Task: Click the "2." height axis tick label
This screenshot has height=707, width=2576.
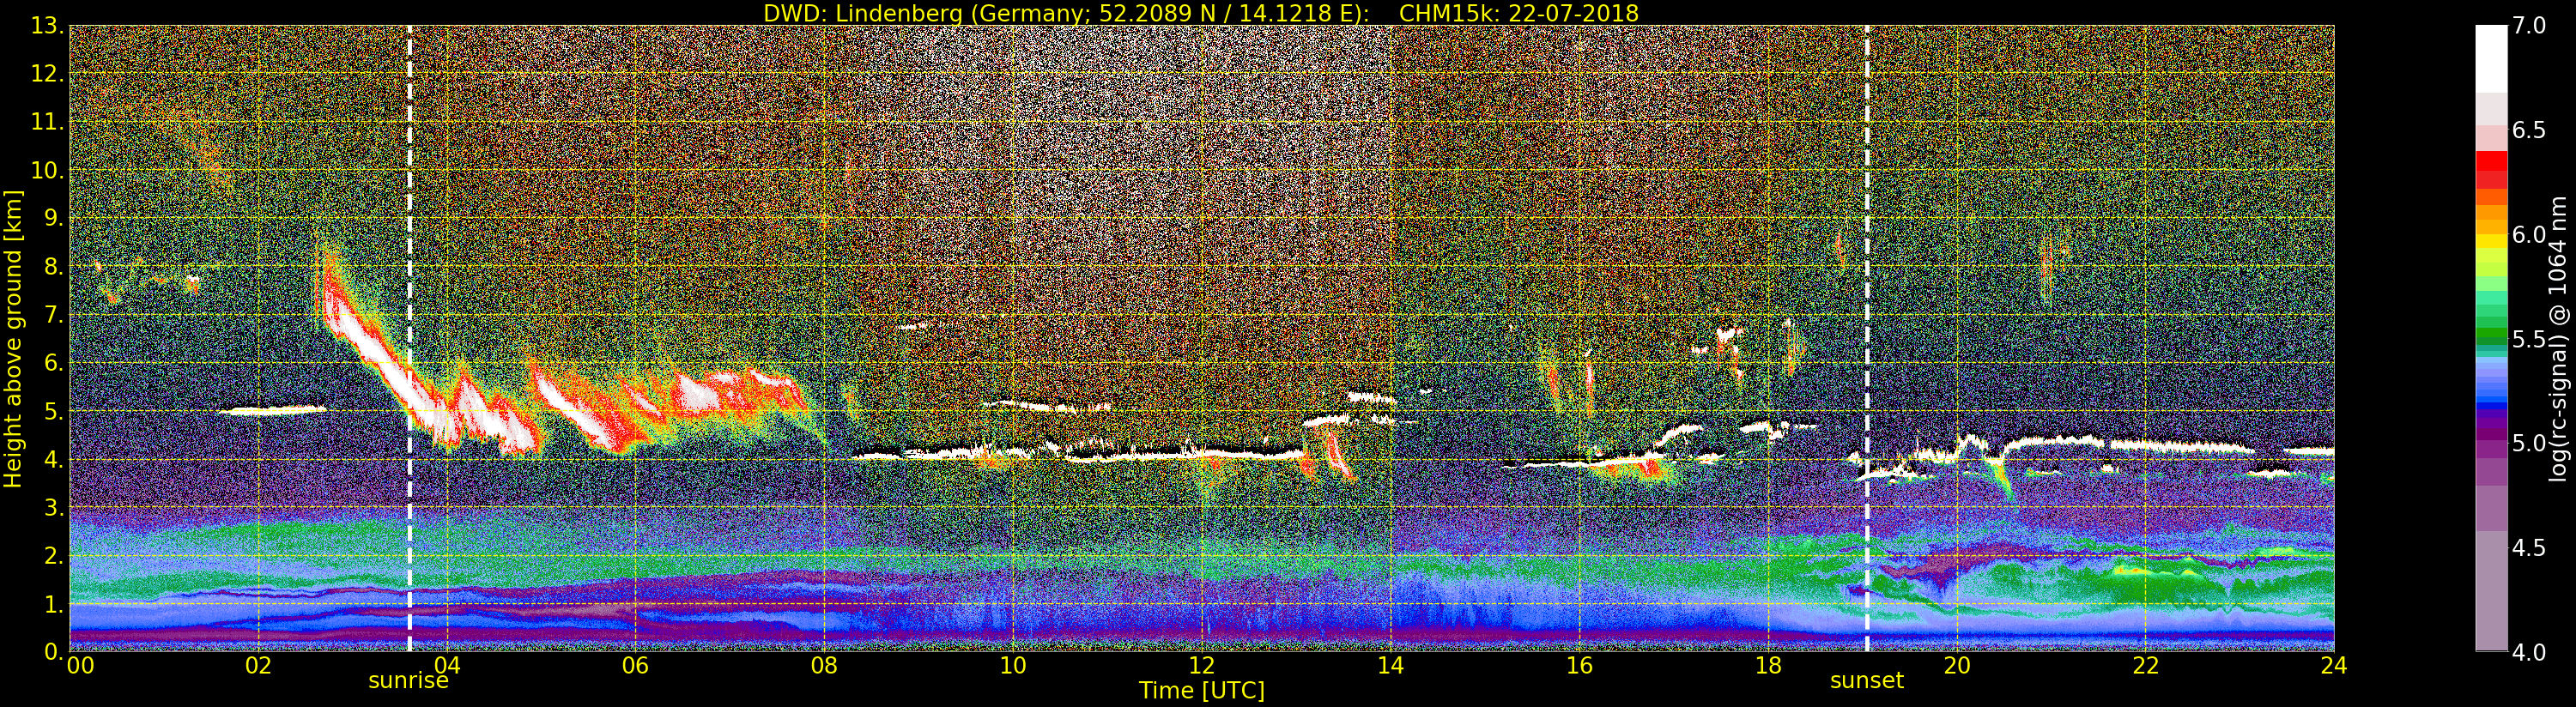Action: tap(54, 555)
